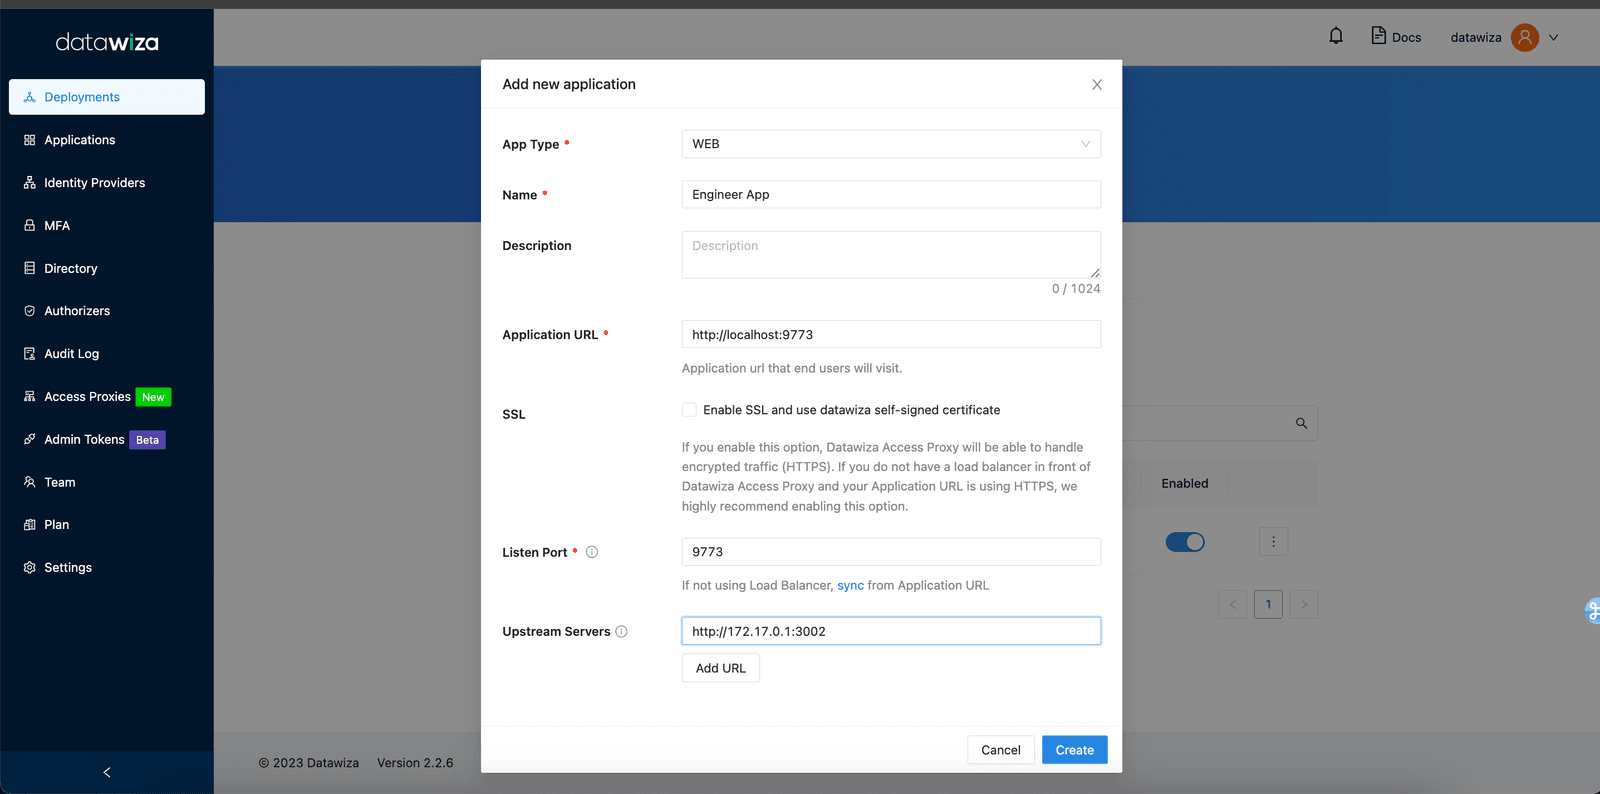Open Team in the sidebar
Screen dimensions: 1600x794
(x=107, y=482)
